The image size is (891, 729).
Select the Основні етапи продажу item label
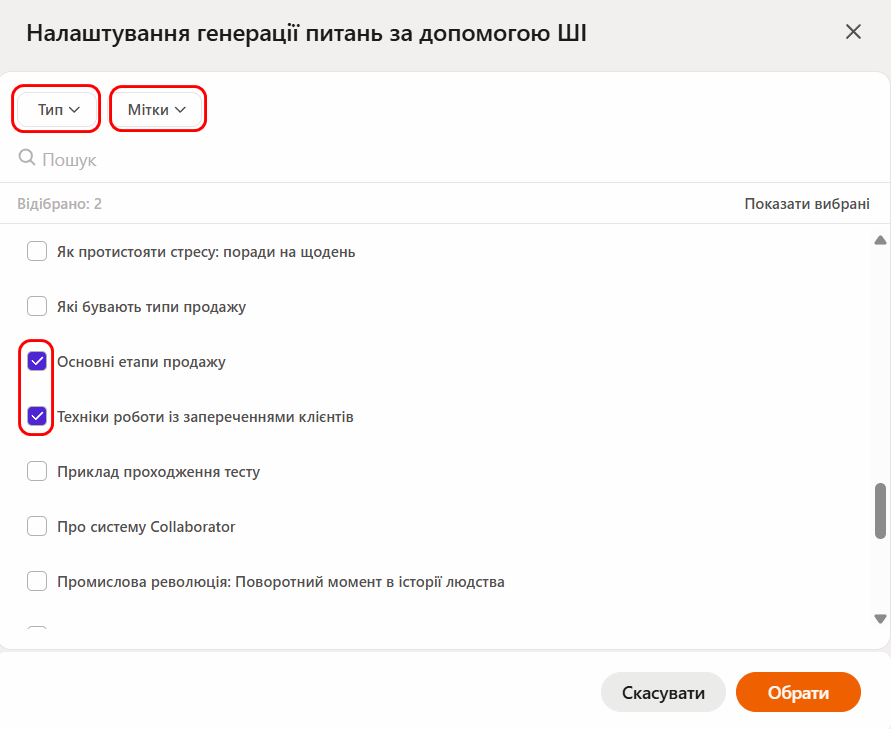(141, 361)
